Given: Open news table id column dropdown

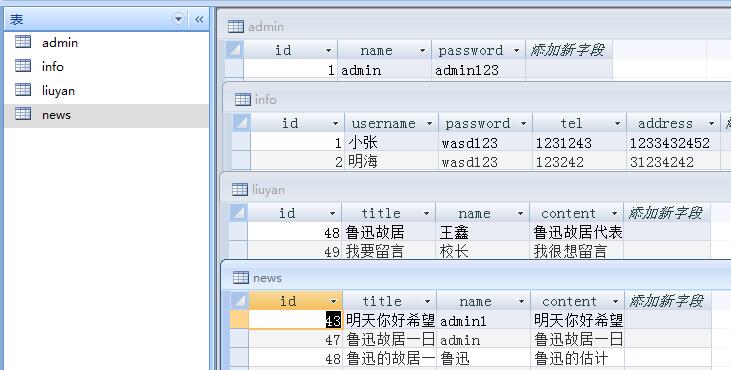Looking at the screenshot, I should click(333, 301).
